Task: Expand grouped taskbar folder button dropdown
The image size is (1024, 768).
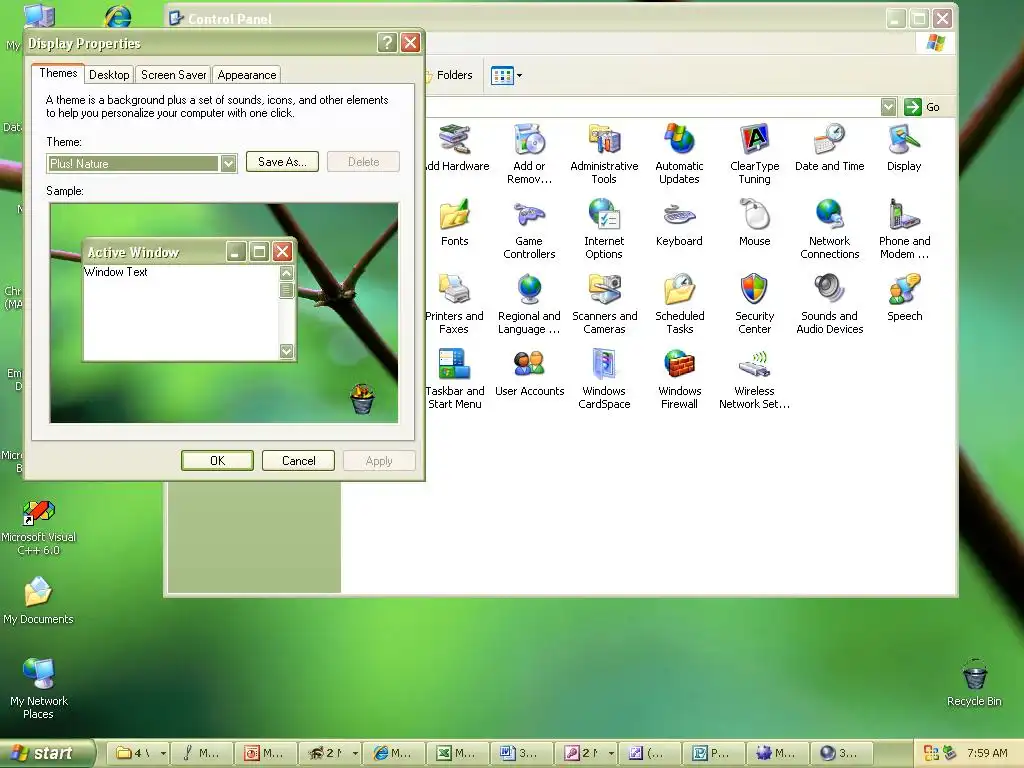Action: 163,753
